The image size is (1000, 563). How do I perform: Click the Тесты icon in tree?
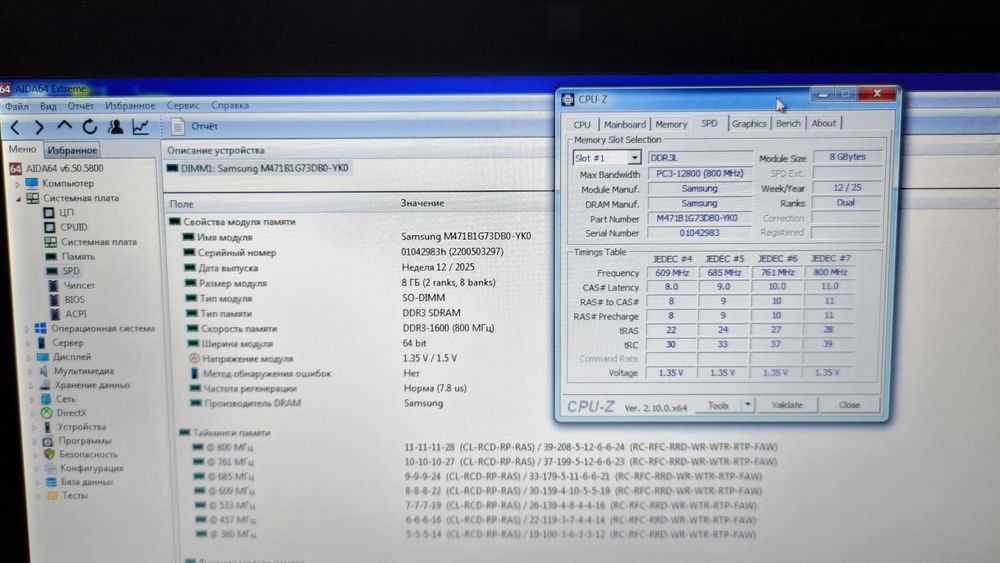[53, 495]
